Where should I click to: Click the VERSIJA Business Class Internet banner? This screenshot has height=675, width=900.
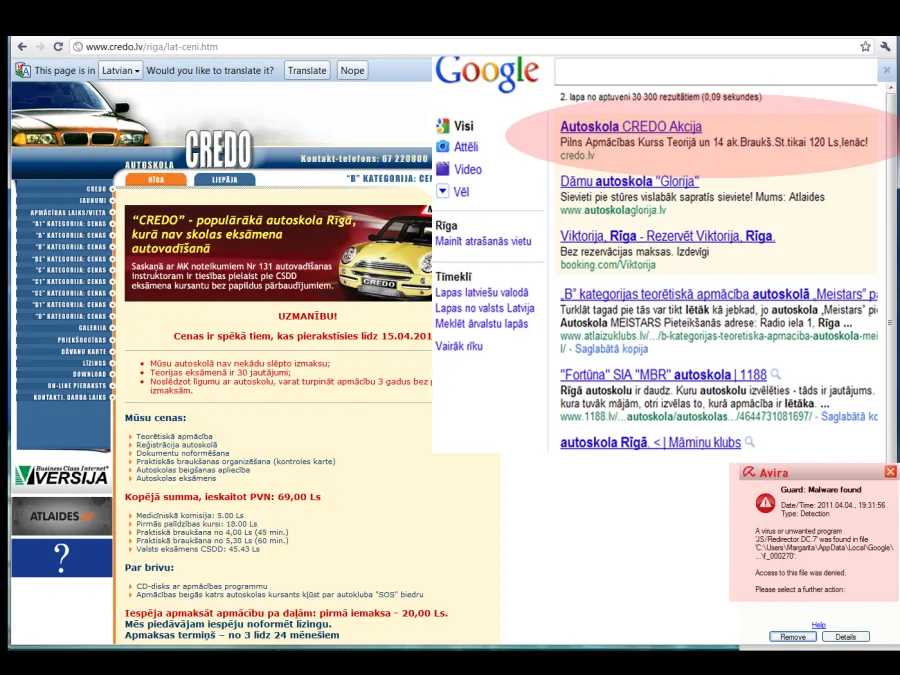(61, 475)
